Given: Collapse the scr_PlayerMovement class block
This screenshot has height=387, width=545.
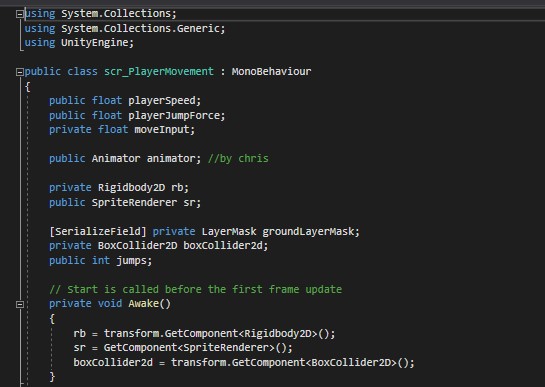Looking at the screenshot, I should click(20, 72).
